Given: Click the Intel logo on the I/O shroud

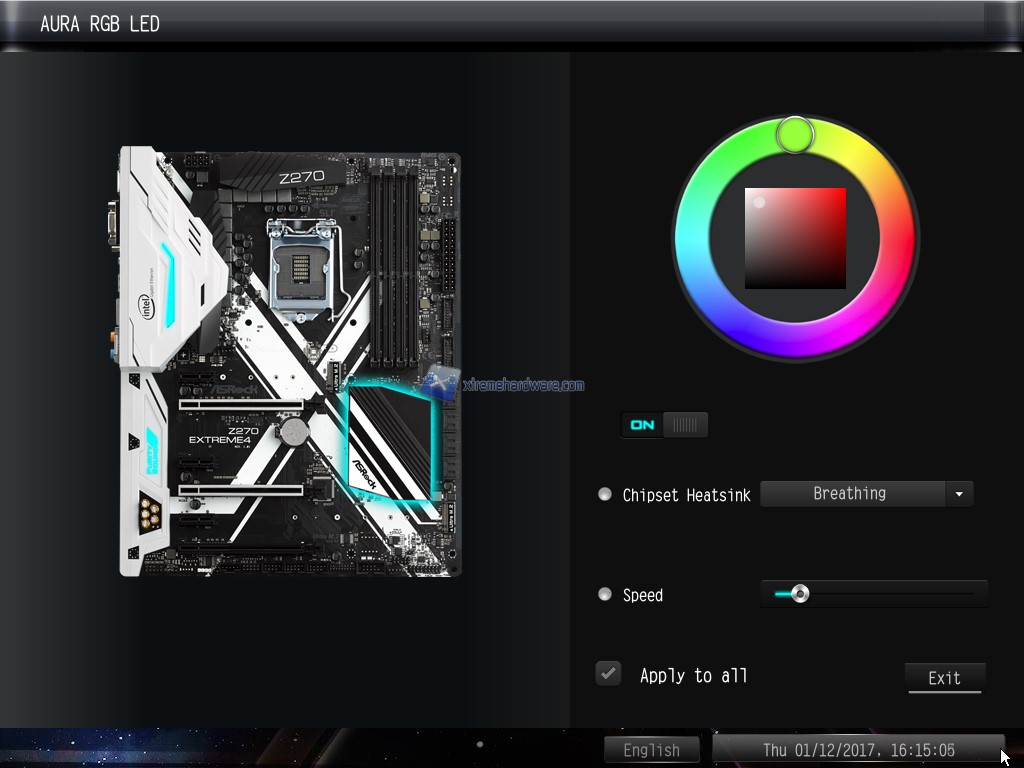Looking at the screenshot, I should point(146,311).
